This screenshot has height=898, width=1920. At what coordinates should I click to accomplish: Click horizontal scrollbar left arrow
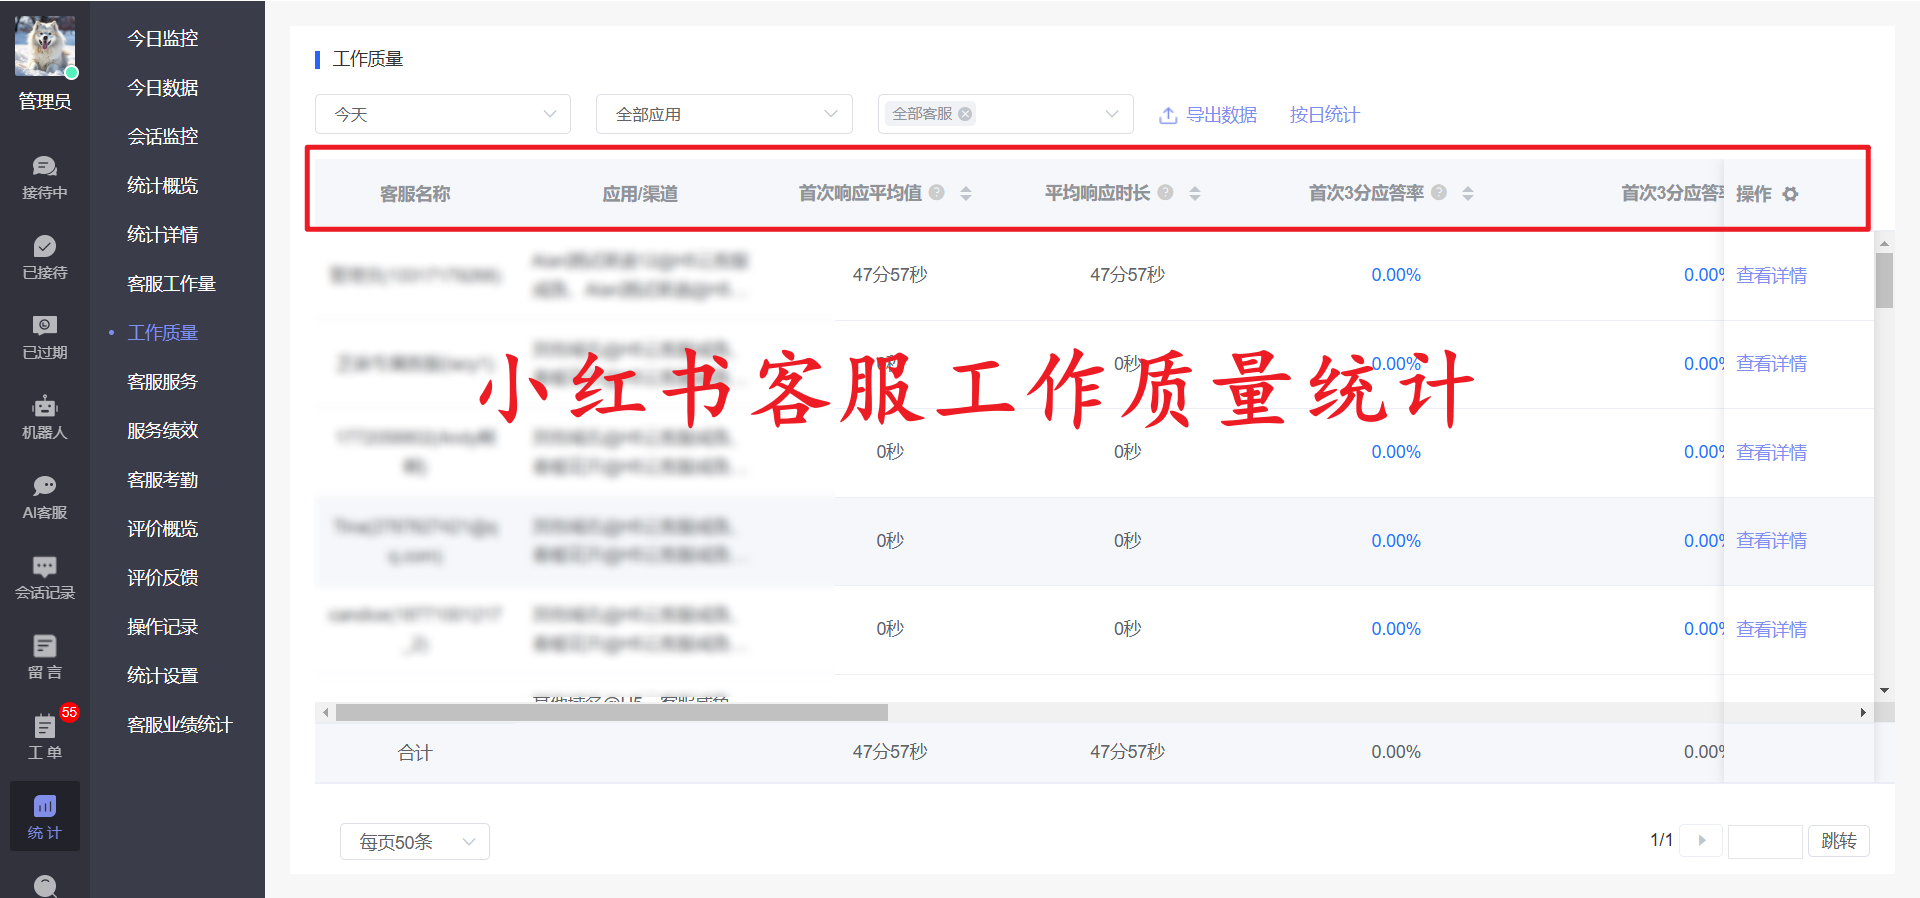click(x=325, y=712)
